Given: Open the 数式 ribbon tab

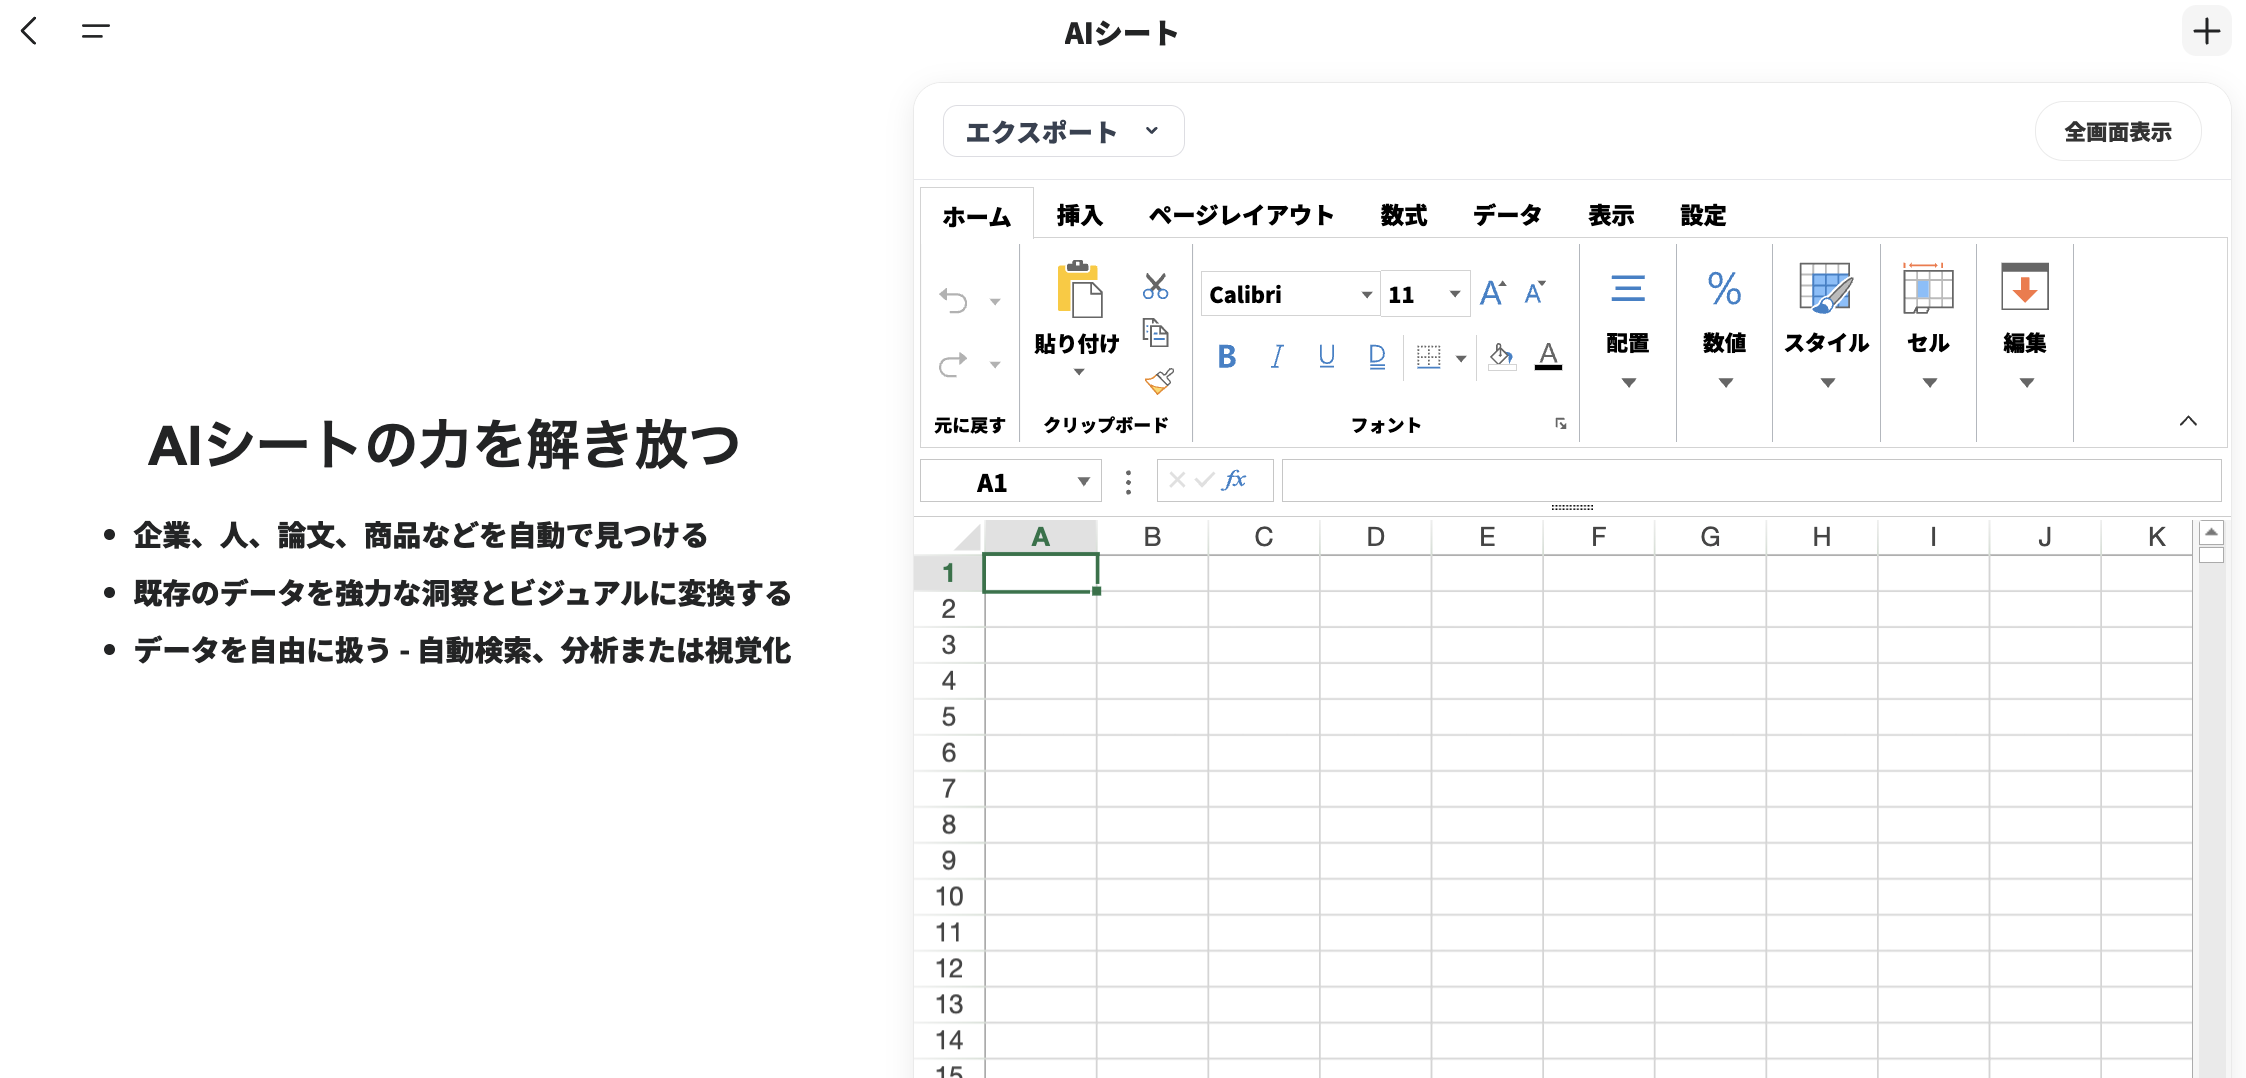Looking at the screenshot, I should click(1403, 215).
